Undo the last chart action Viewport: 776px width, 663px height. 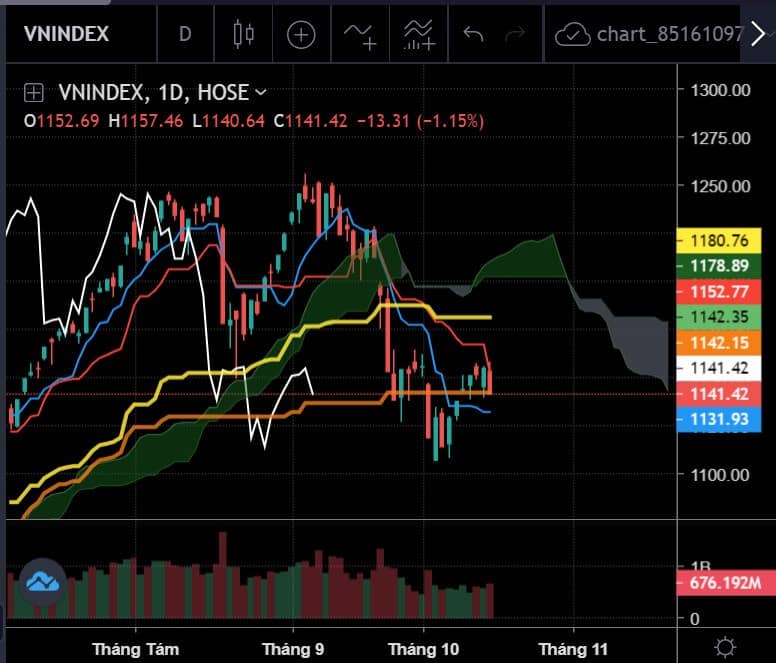tap(473, 34)
